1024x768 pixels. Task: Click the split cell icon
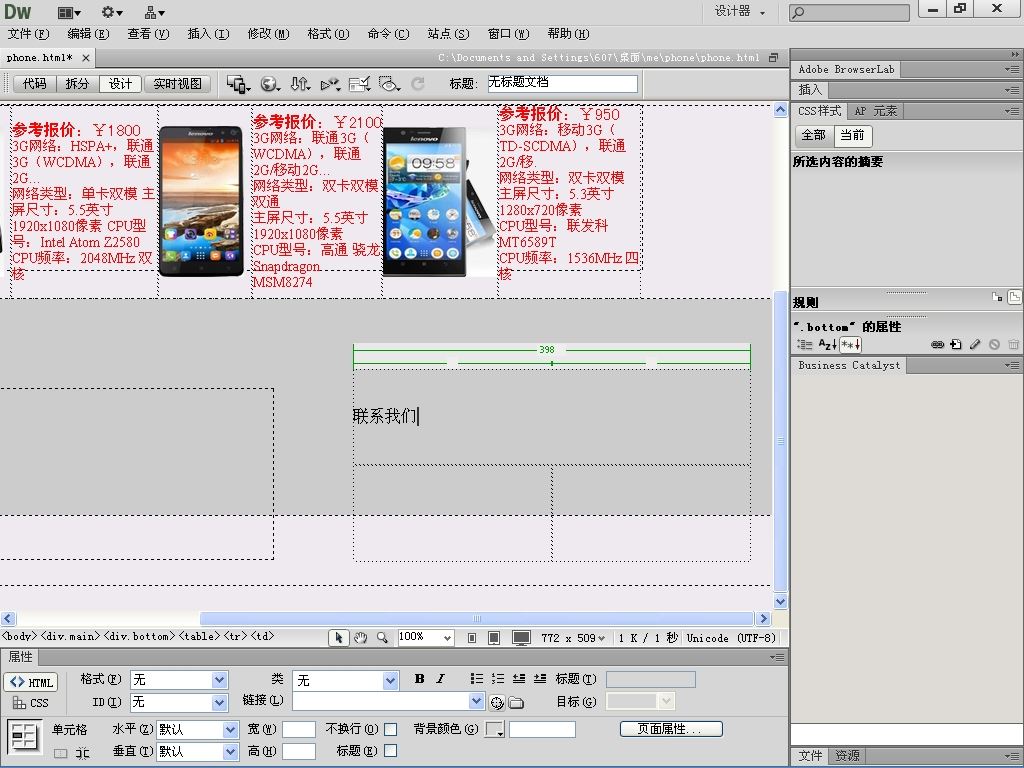point(82,753)
